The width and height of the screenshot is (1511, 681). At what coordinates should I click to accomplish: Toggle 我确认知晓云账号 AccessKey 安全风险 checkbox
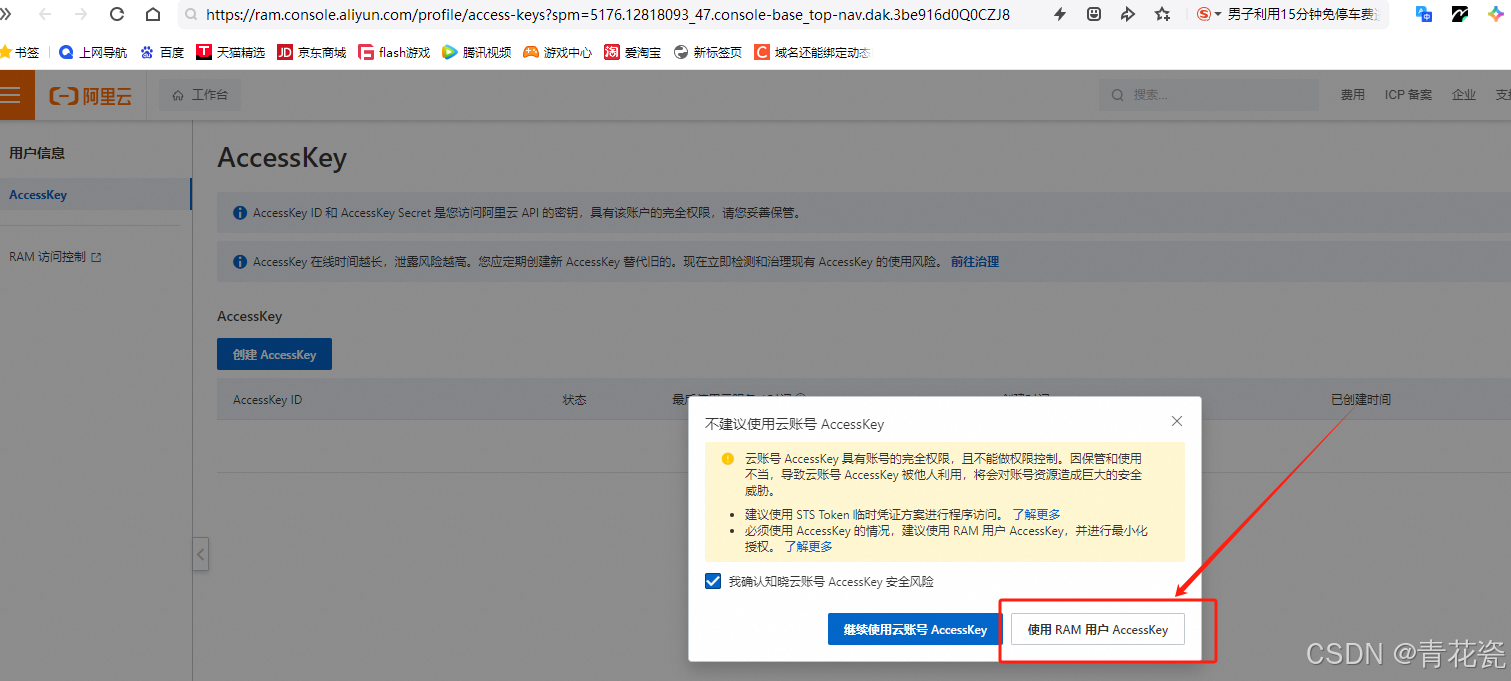[713, 581]
